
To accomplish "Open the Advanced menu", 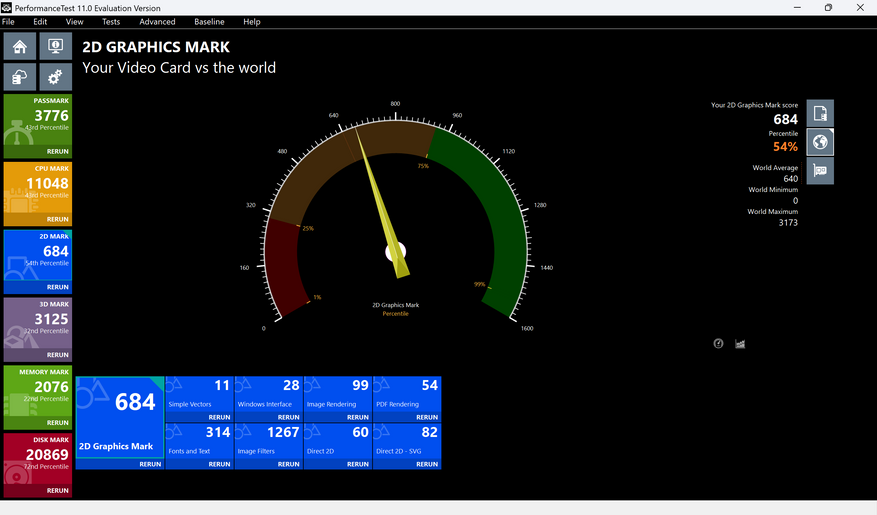I will pos(157,22).
